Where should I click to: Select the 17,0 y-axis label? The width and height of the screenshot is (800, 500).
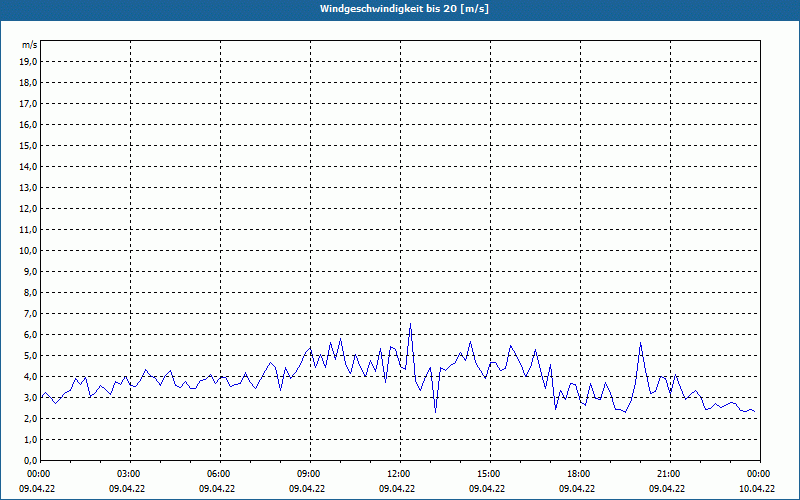point(28,104)
